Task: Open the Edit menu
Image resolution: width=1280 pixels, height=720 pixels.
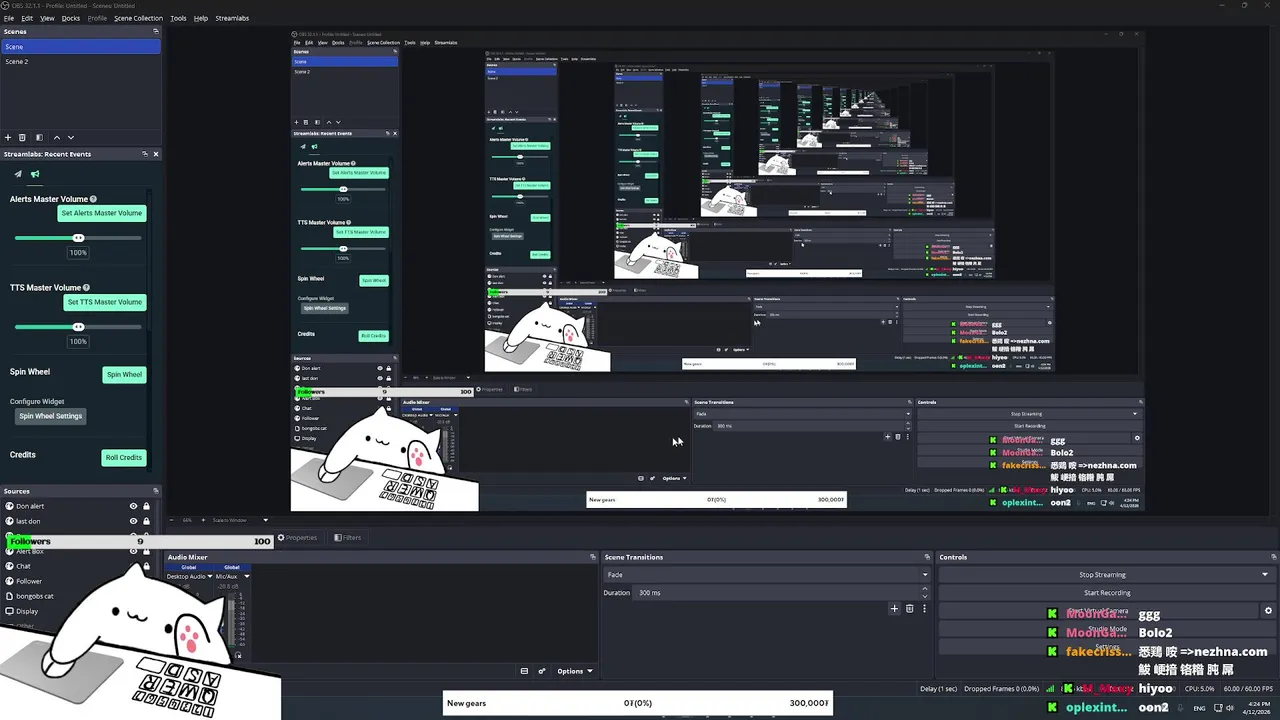Action: (27, 18)
